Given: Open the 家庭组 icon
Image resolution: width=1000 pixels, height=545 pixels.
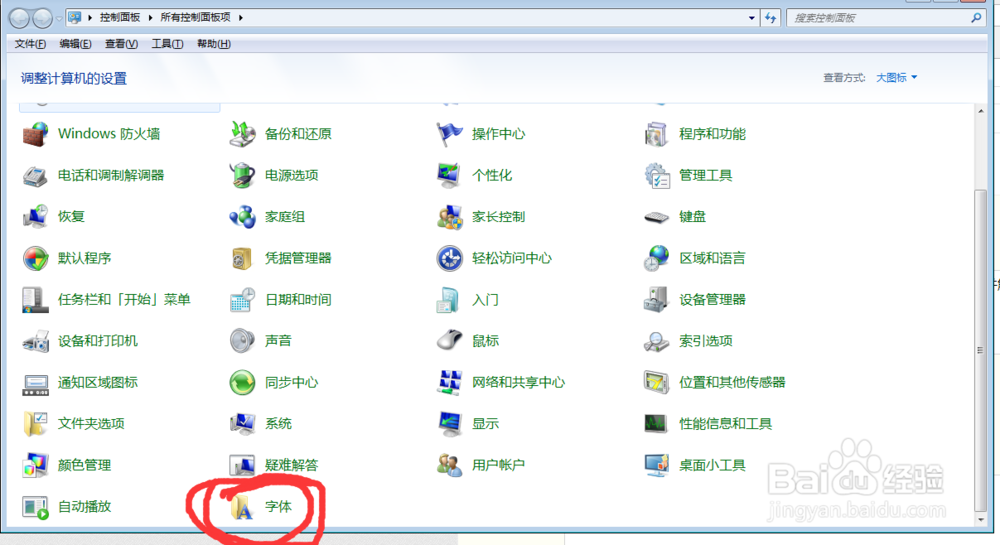Looking at the screenshot, I should pos(242,217).
